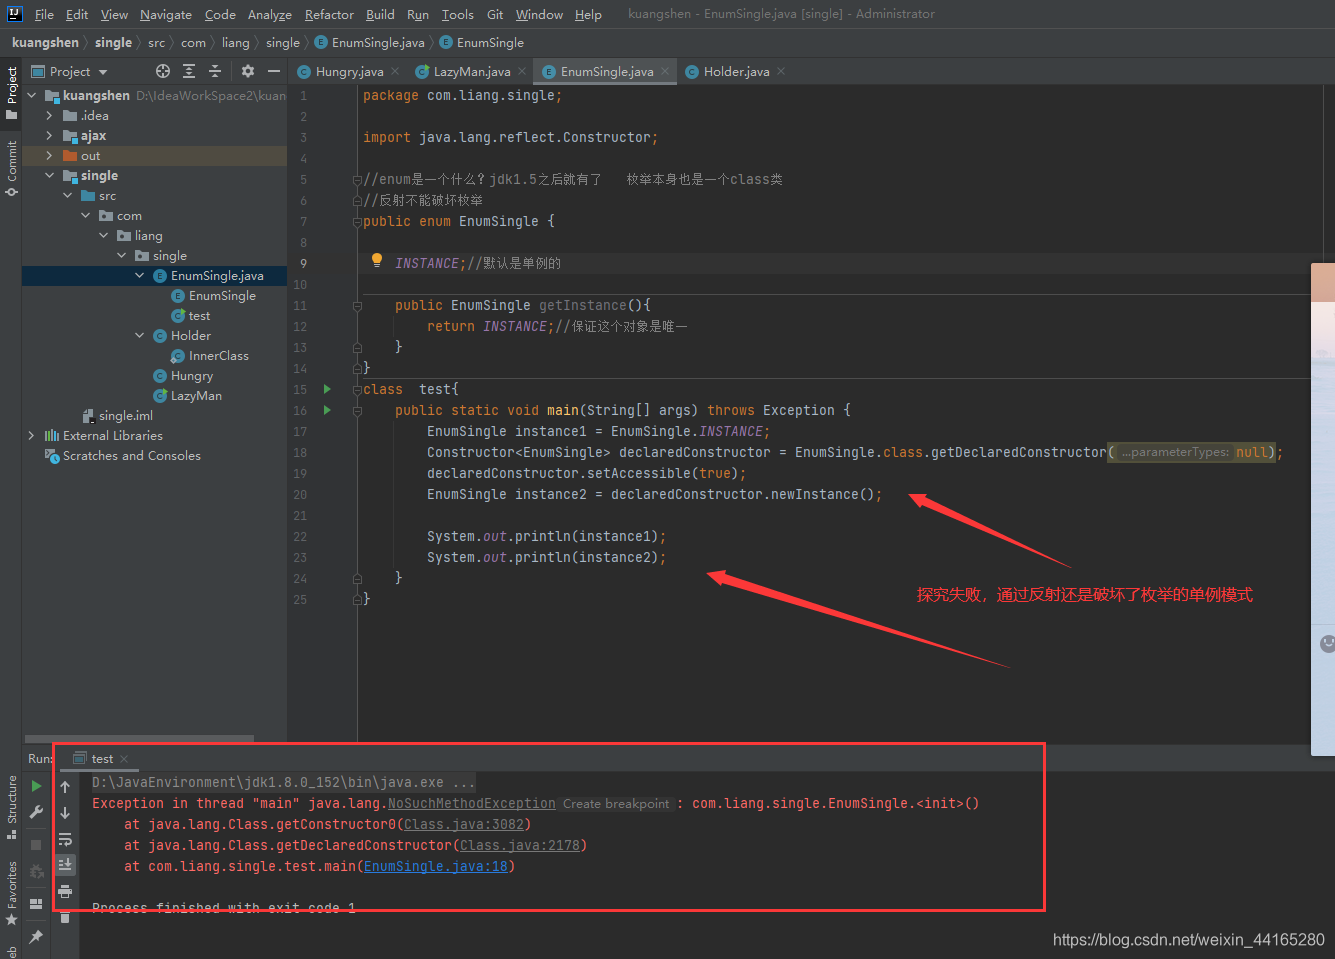1335x959 pixels.
Task: Open Class.java:3082 stack trace link
Action: click(464, 824)
